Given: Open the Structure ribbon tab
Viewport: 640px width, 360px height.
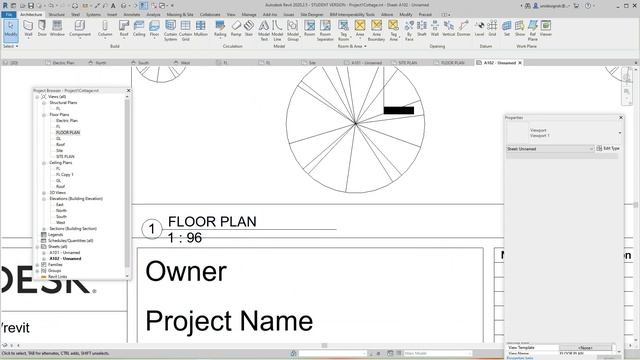Looking at the screenshot, I should pos(56,14).
